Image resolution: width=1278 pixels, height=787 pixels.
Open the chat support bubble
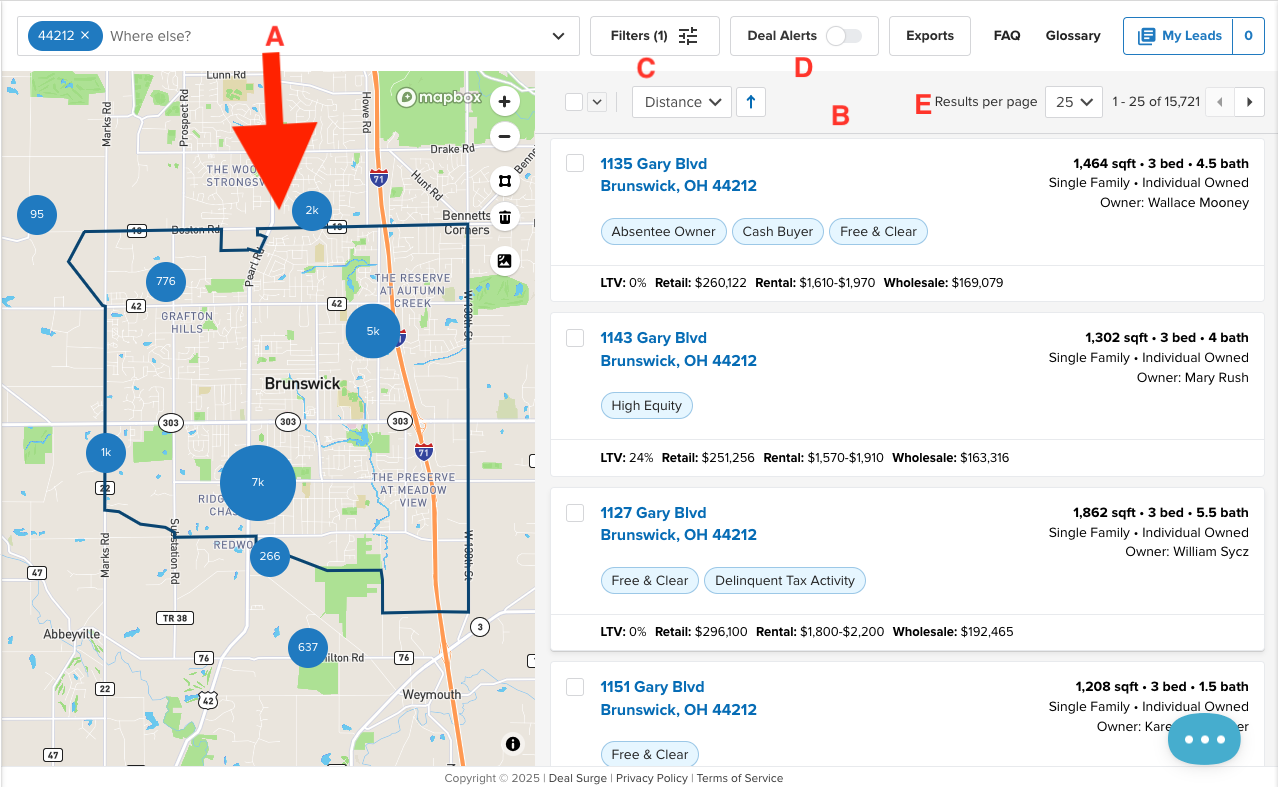1204,739
